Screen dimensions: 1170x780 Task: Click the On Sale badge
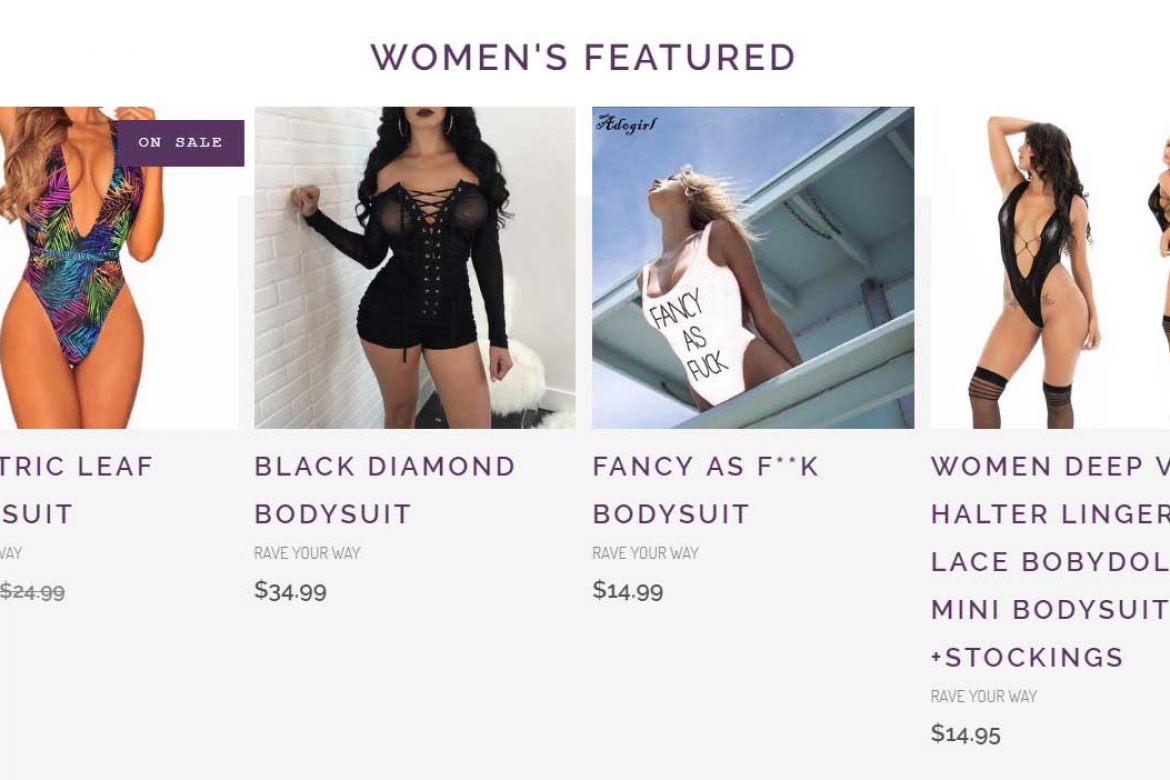(x=180, y=143)
